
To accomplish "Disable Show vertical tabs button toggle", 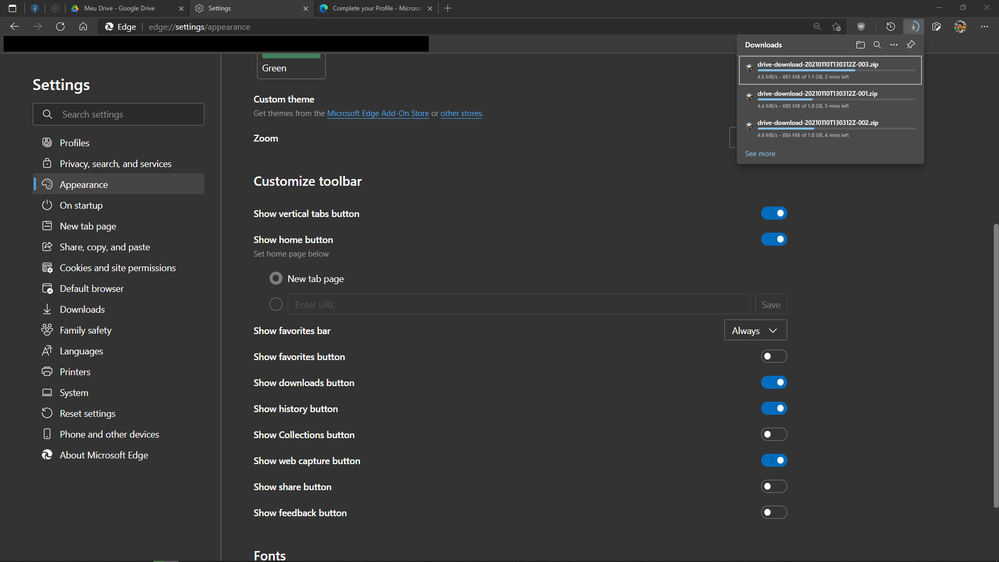I will [x=774, y=213].
